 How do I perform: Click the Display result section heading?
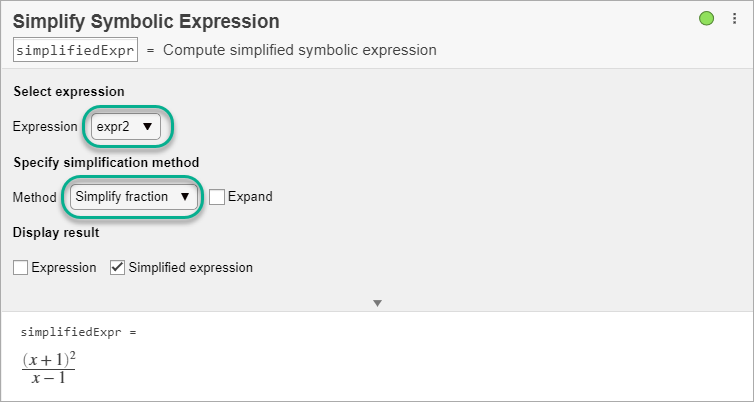click(x=56, y=232)
